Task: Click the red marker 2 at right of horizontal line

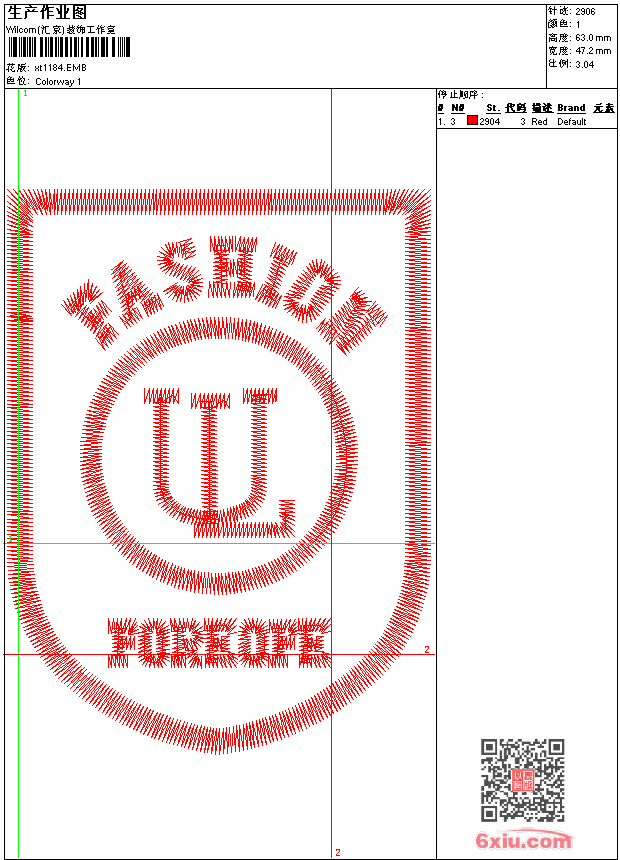Action: 427,649
